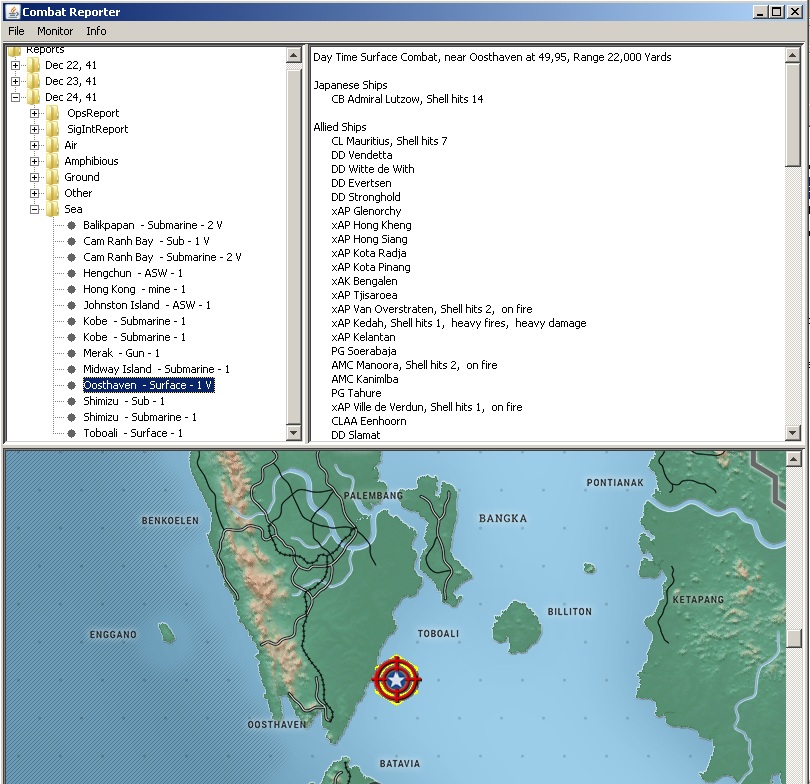This screenshot has width=810, height=784.
Task: Collapse the Sea reports node
Action: coord(34,210)
